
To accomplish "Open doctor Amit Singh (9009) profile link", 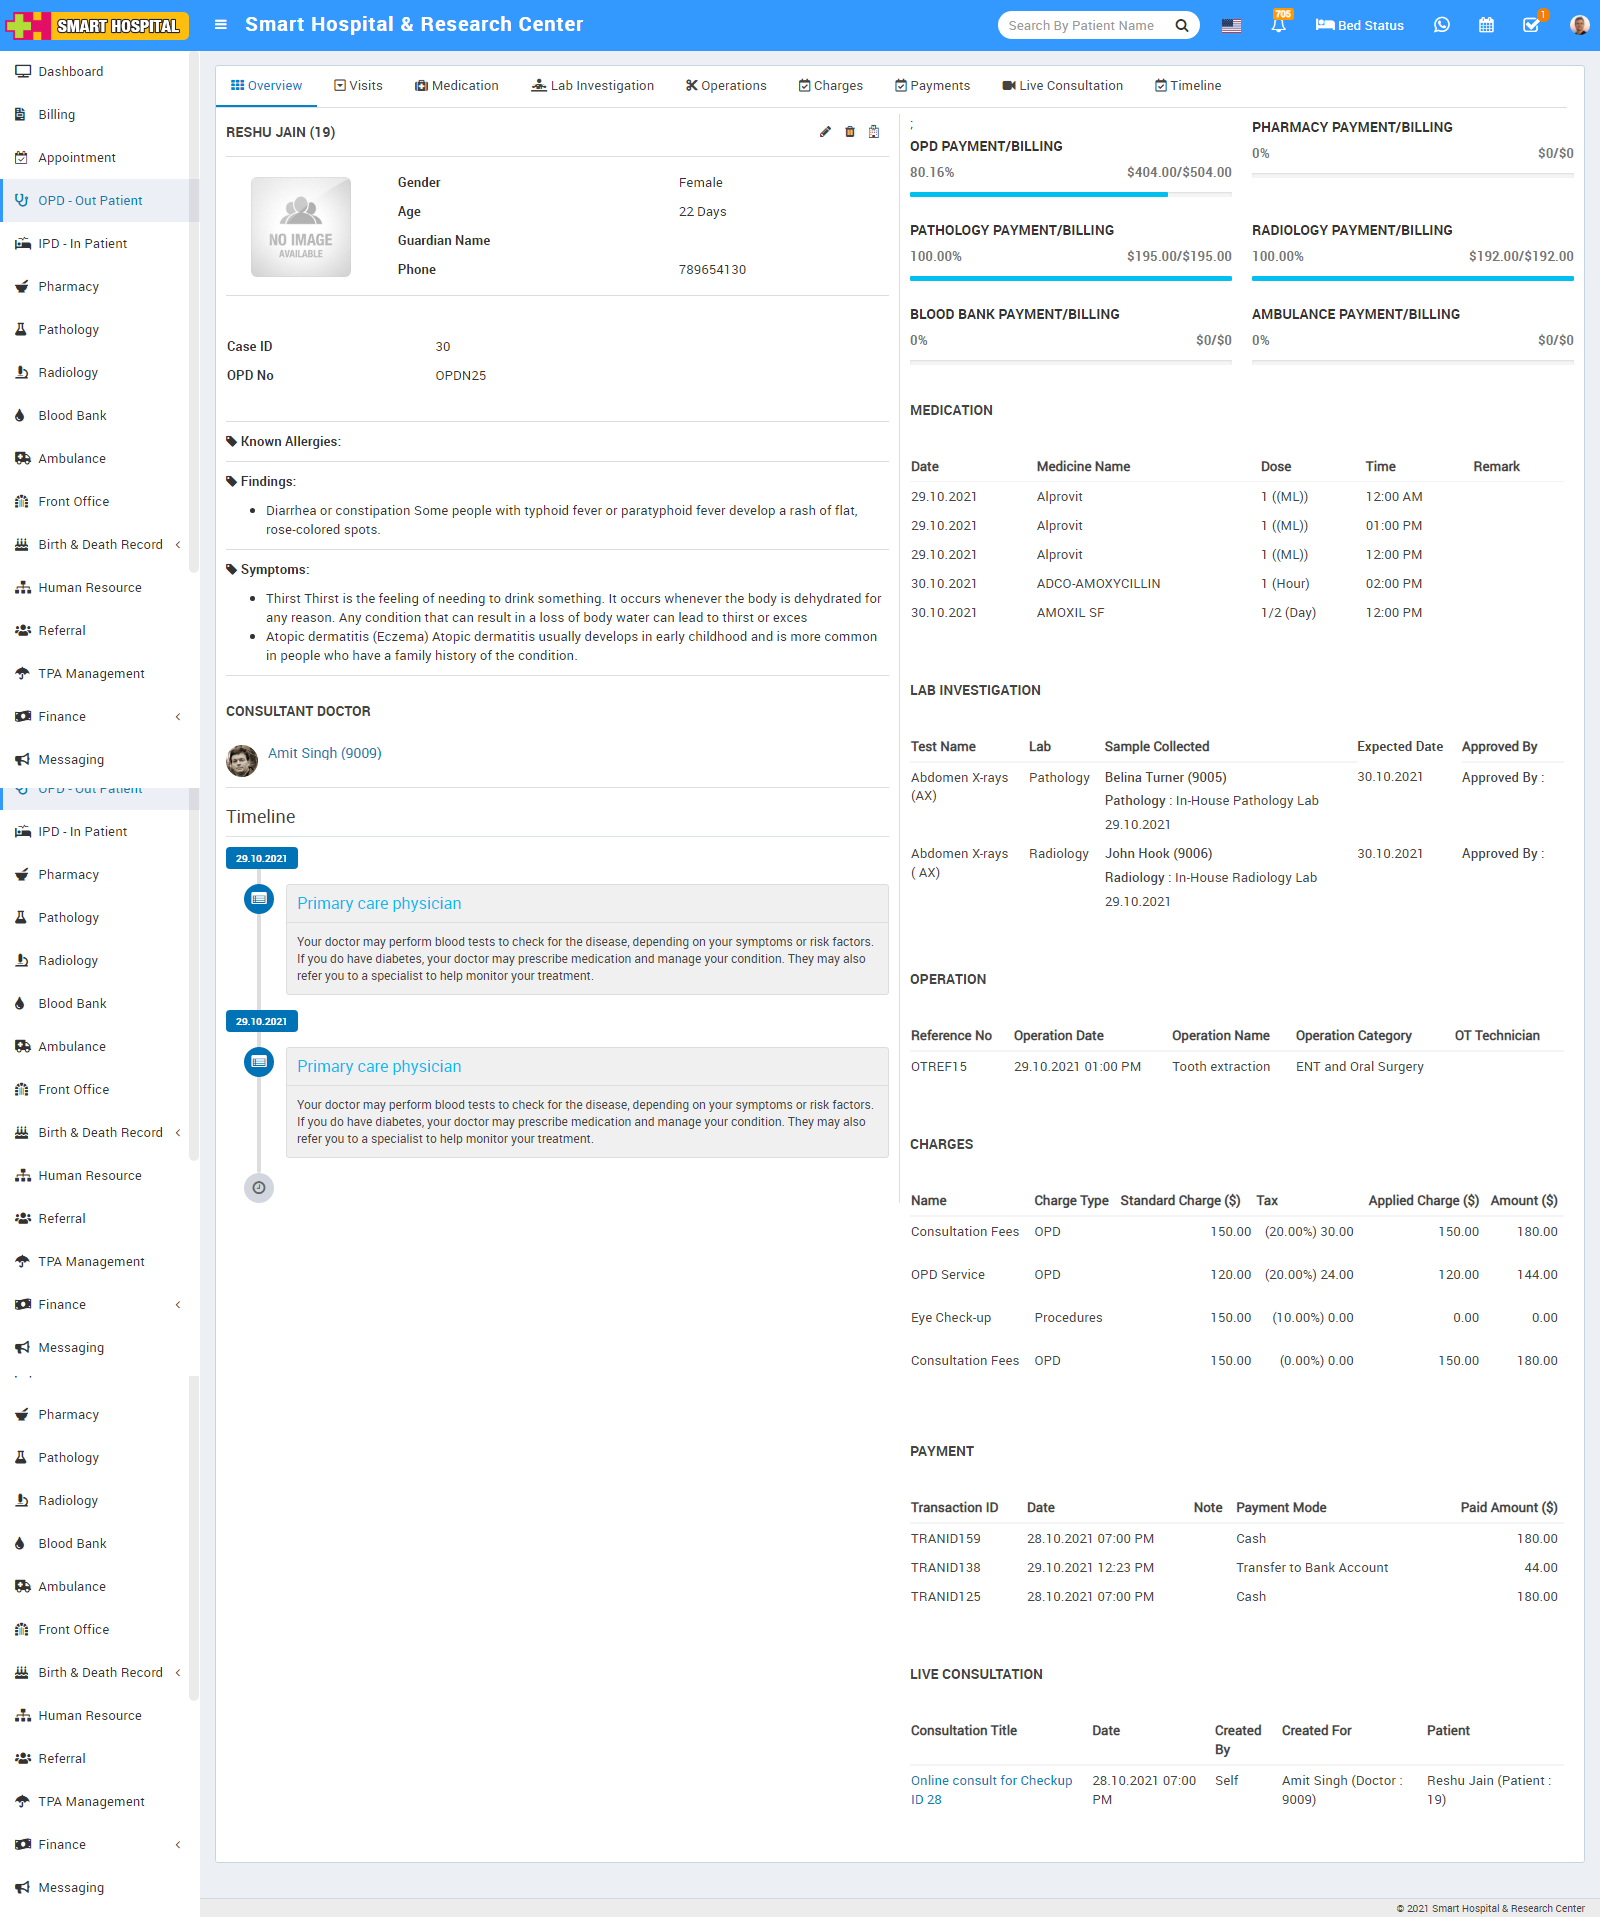I will click(324, 753).
